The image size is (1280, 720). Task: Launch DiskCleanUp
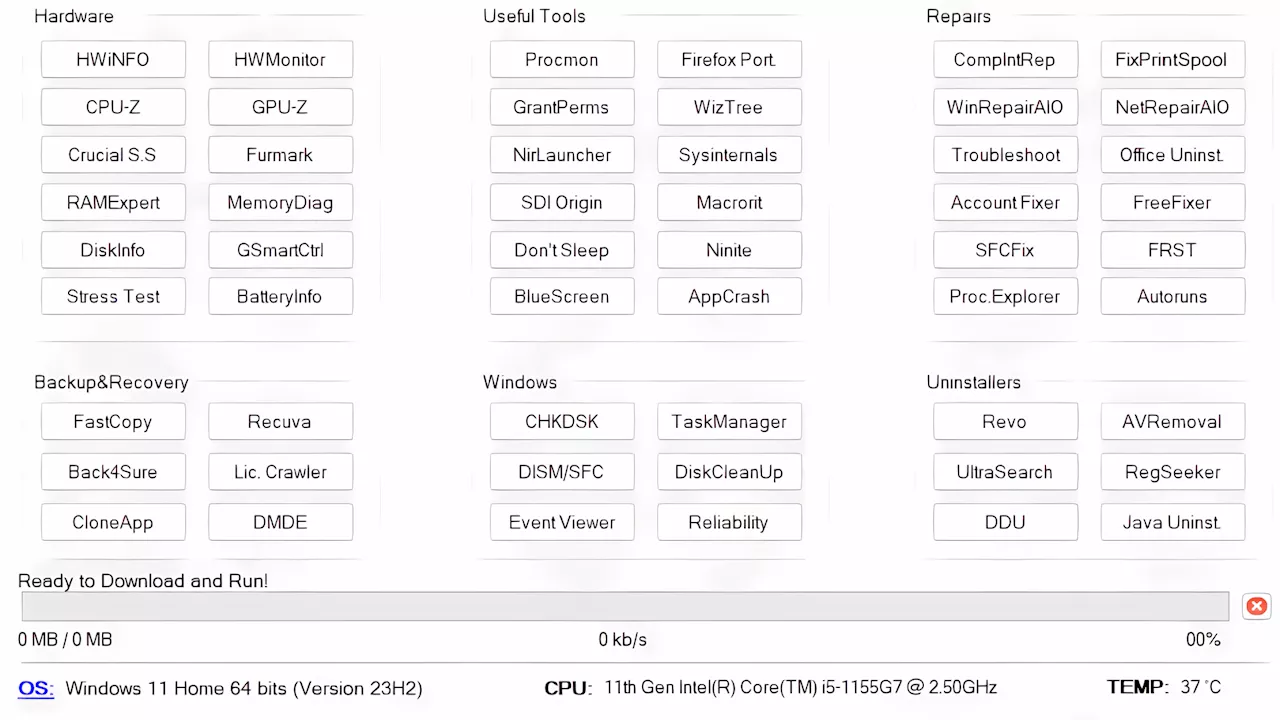[x=729, y=472]
